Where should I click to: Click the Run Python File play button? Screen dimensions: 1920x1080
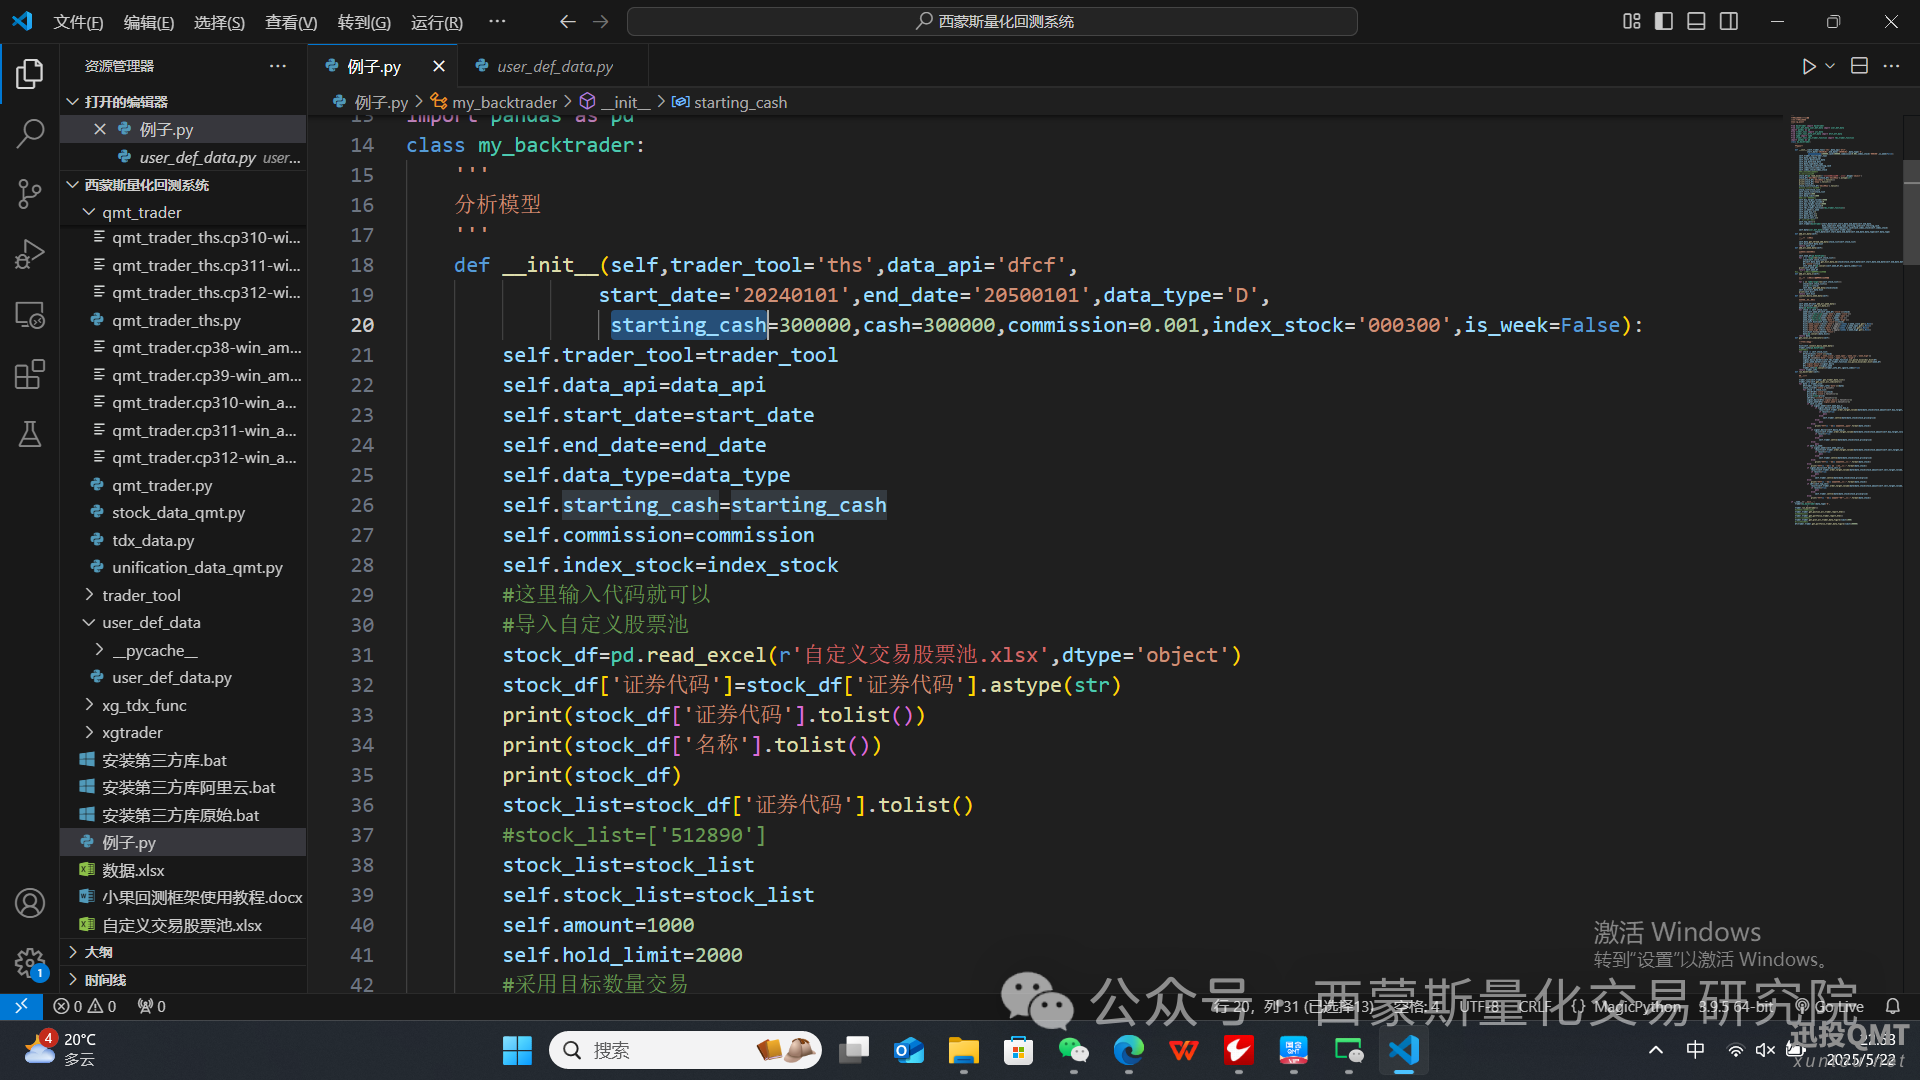pos(1808,66)
